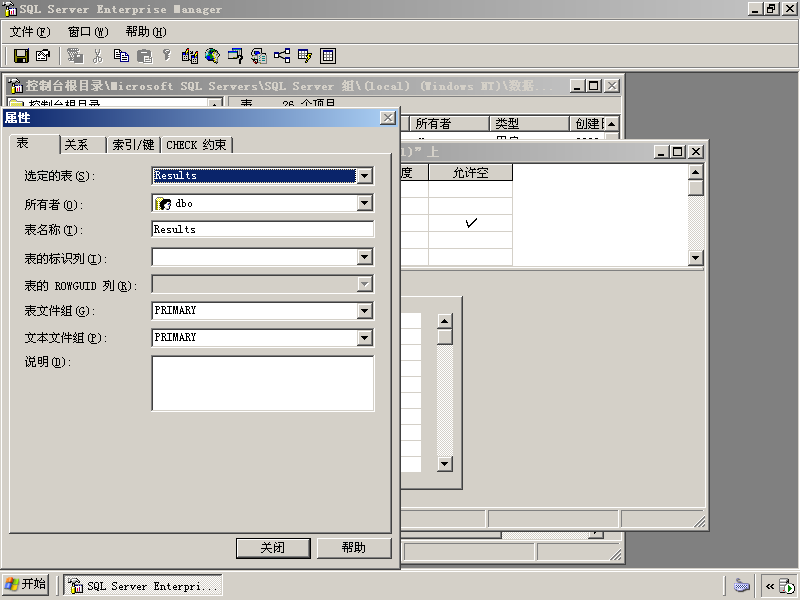The height and width of the screenshot is (600, 800).
Task: Click the table designer vertical scrollbar thumb
Action: pyautogui.click(x=695, y=188)
